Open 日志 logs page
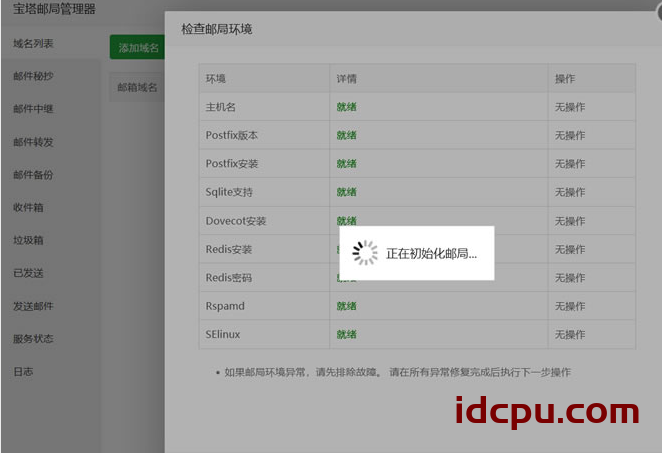 23,372
